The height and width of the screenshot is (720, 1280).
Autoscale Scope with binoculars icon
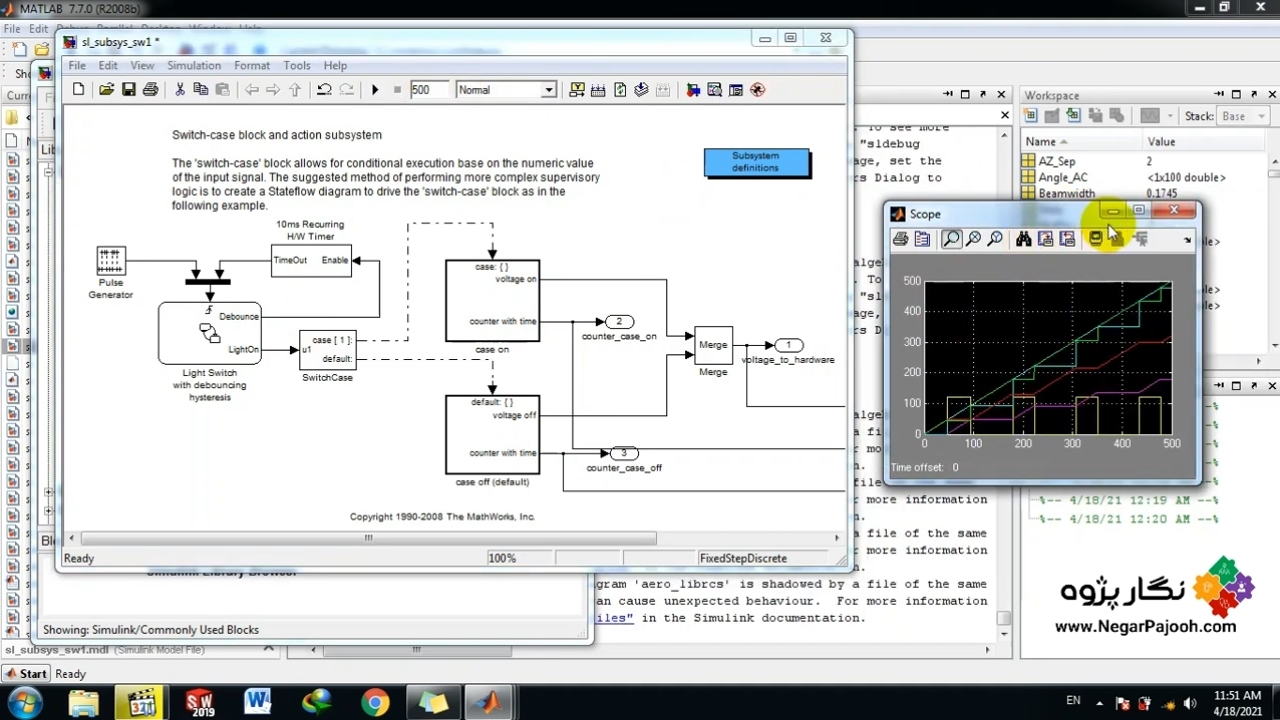point(1023,239)
